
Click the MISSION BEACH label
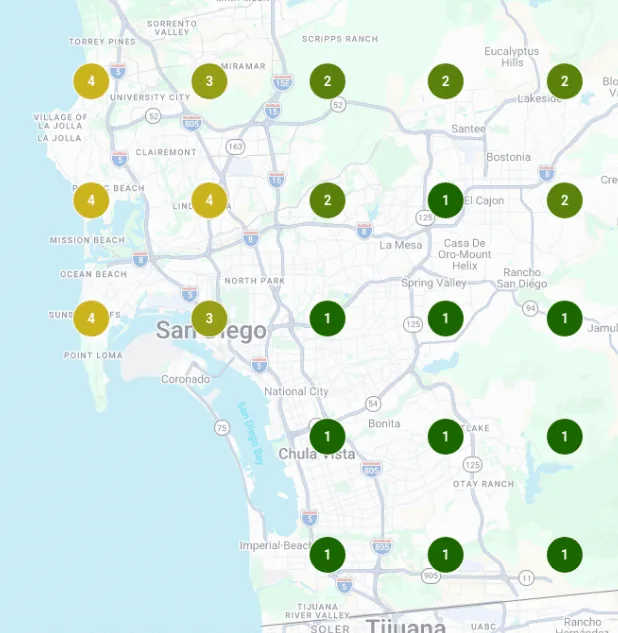click(87, 240)
